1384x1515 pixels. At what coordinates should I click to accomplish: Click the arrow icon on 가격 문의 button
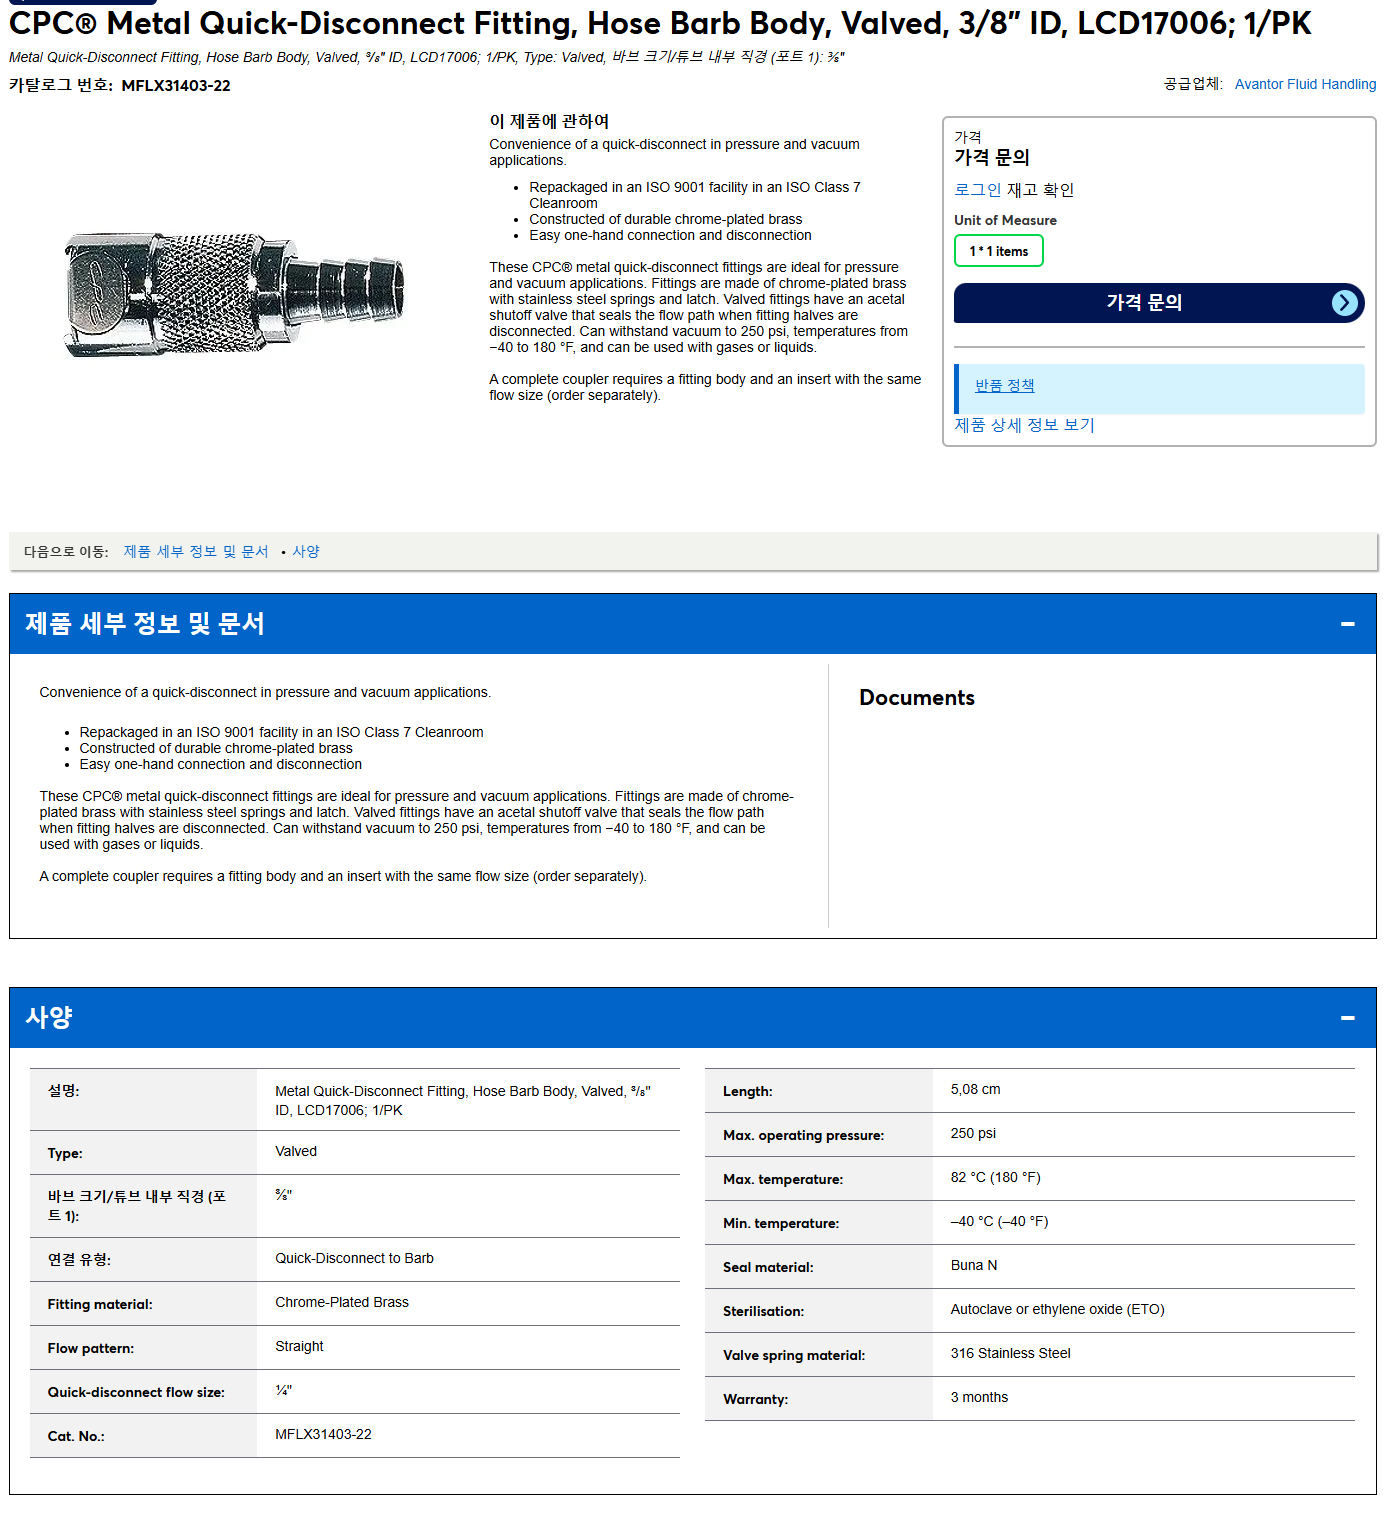point(1345,303)
